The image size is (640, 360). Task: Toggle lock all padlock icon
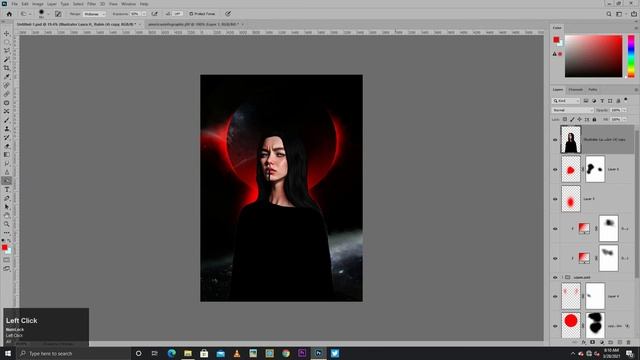pos(594,119)
